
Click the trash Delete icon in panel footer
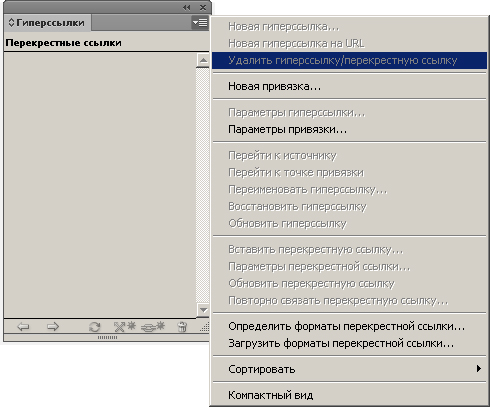(x=182, y=327)
